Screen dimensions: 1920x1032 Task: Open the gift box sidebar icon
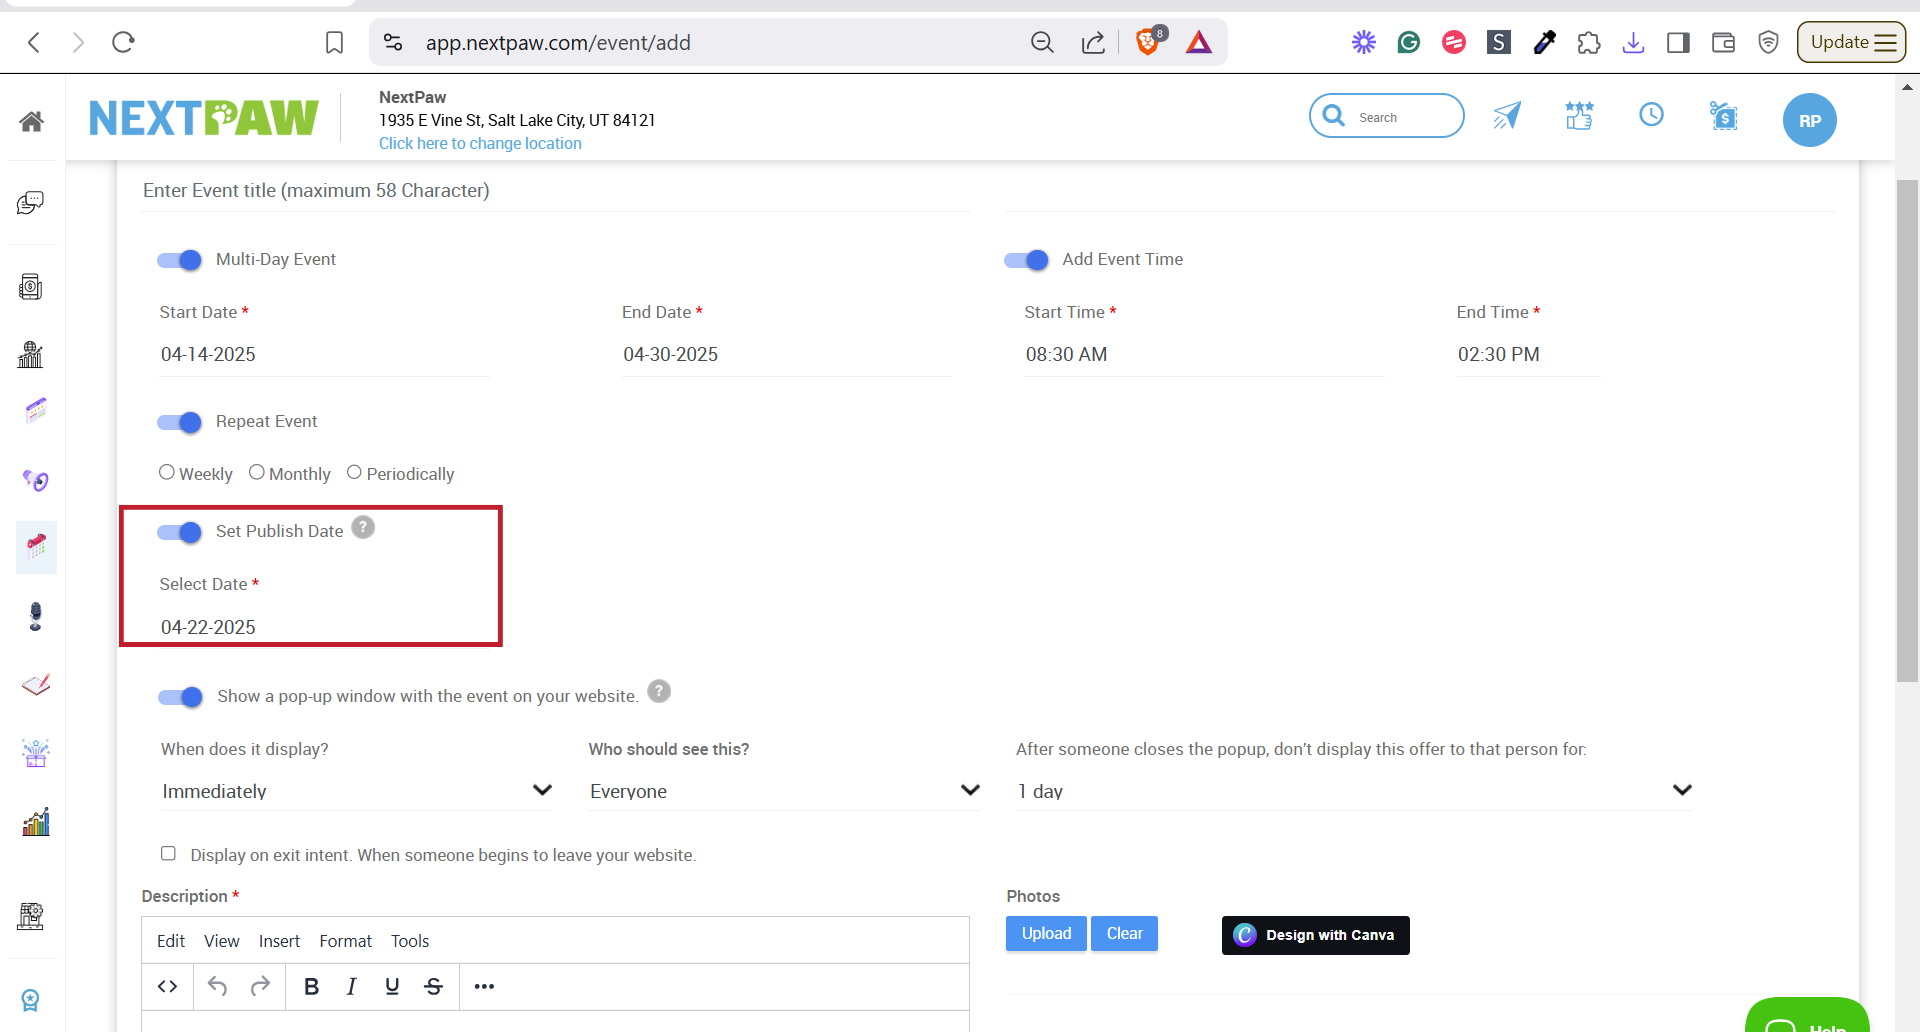pyautogui.click(x=36, y=753)
